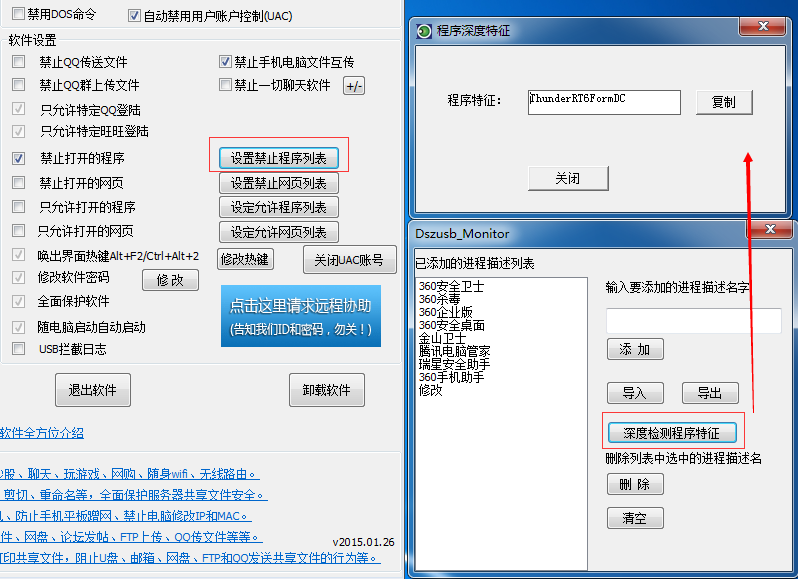Click 卸载软件 button
Image resolution: width=798 pixels, height=579 pixels.
click(326, 390)
